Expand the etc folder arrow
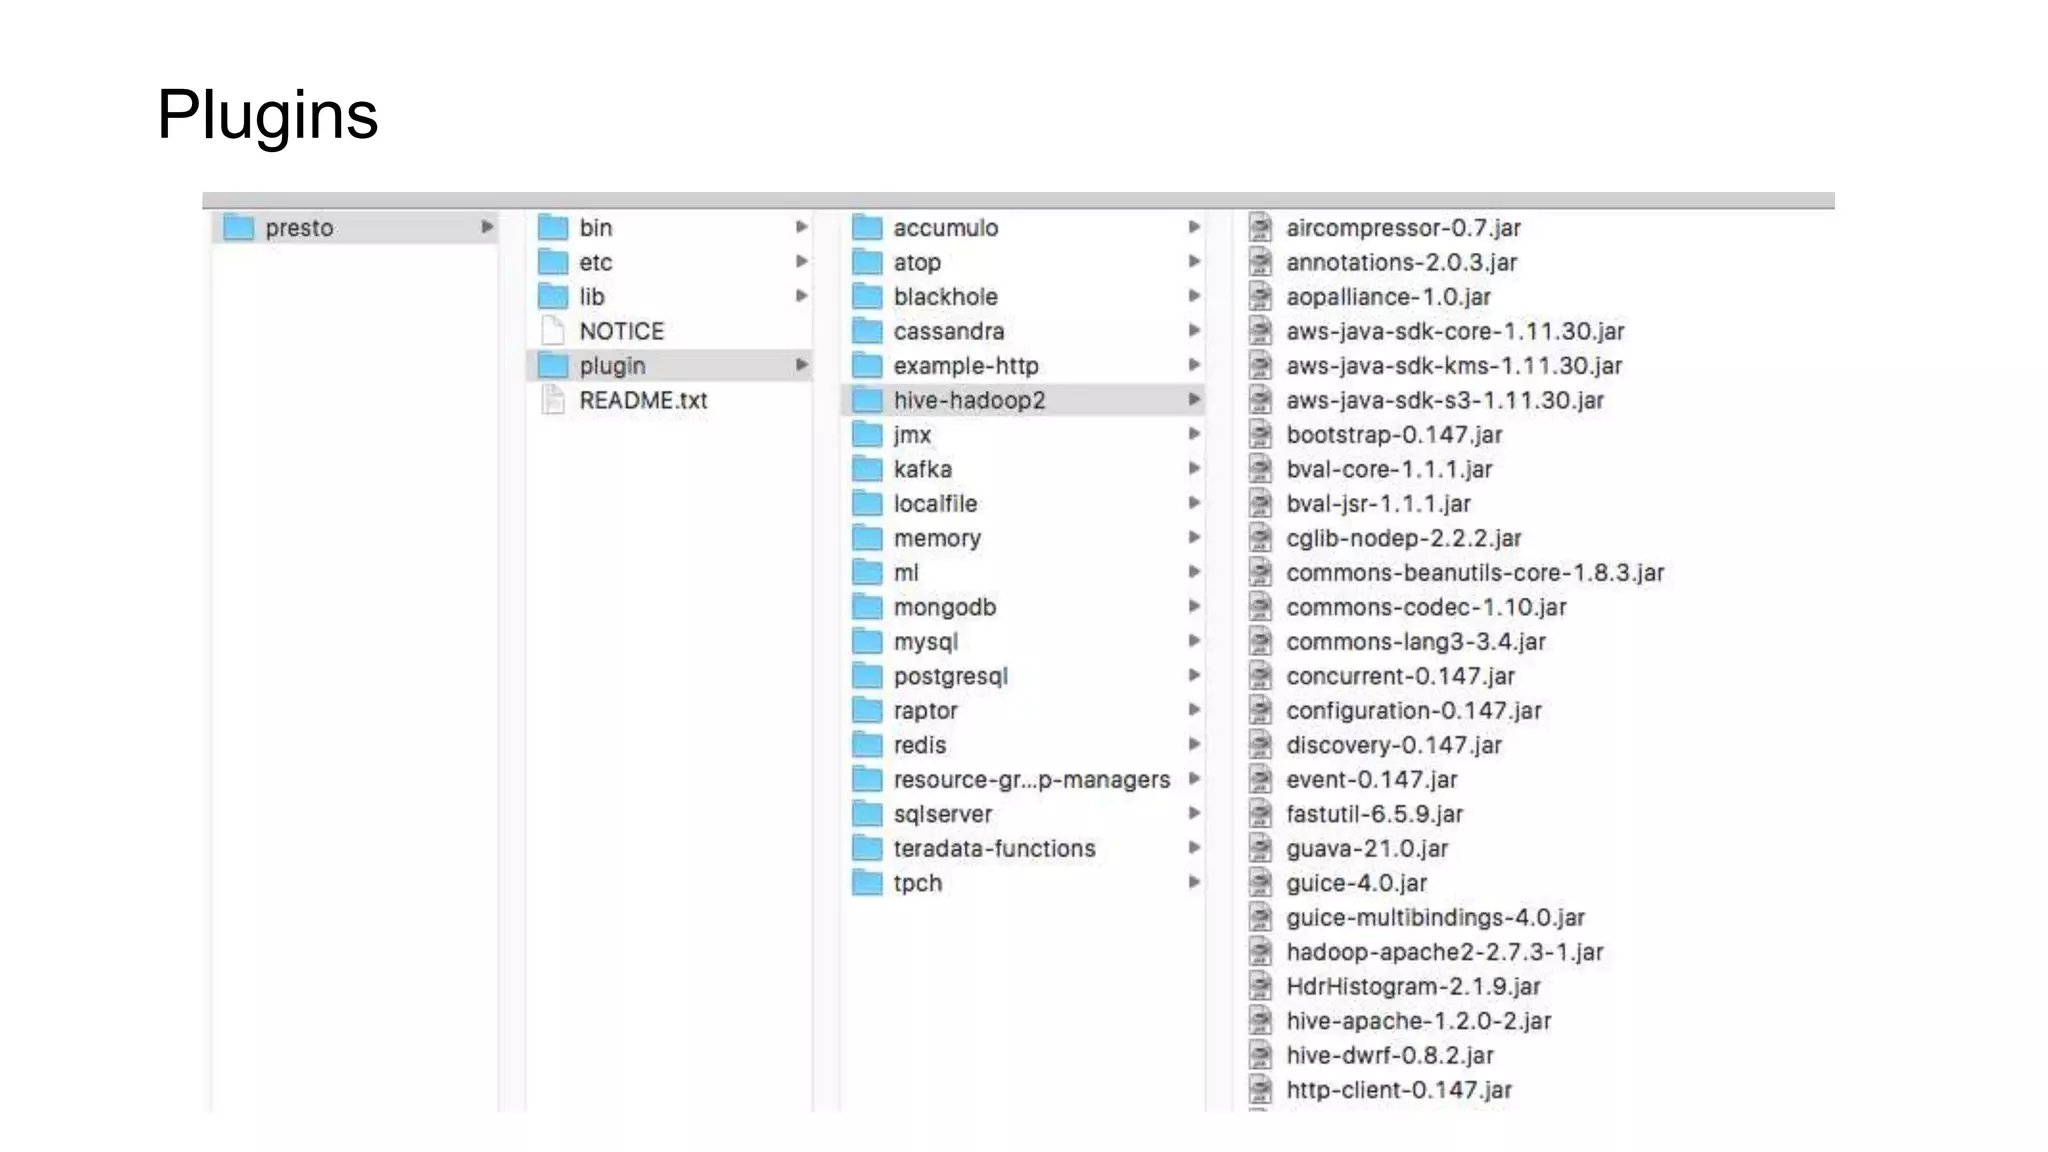The image size is (2048, 1152). [801, 261]
